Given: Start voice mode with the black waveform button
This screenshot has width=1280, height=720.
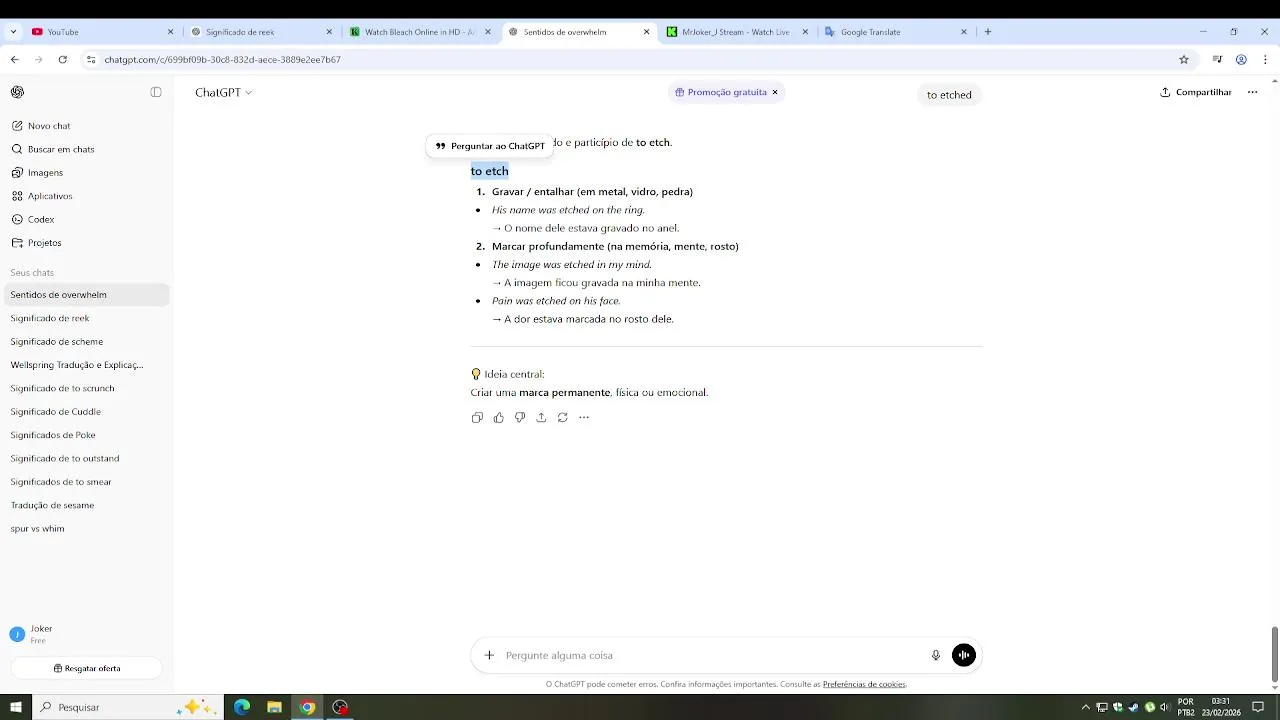Looking at the screenshot, I should (x=964, y=655).
